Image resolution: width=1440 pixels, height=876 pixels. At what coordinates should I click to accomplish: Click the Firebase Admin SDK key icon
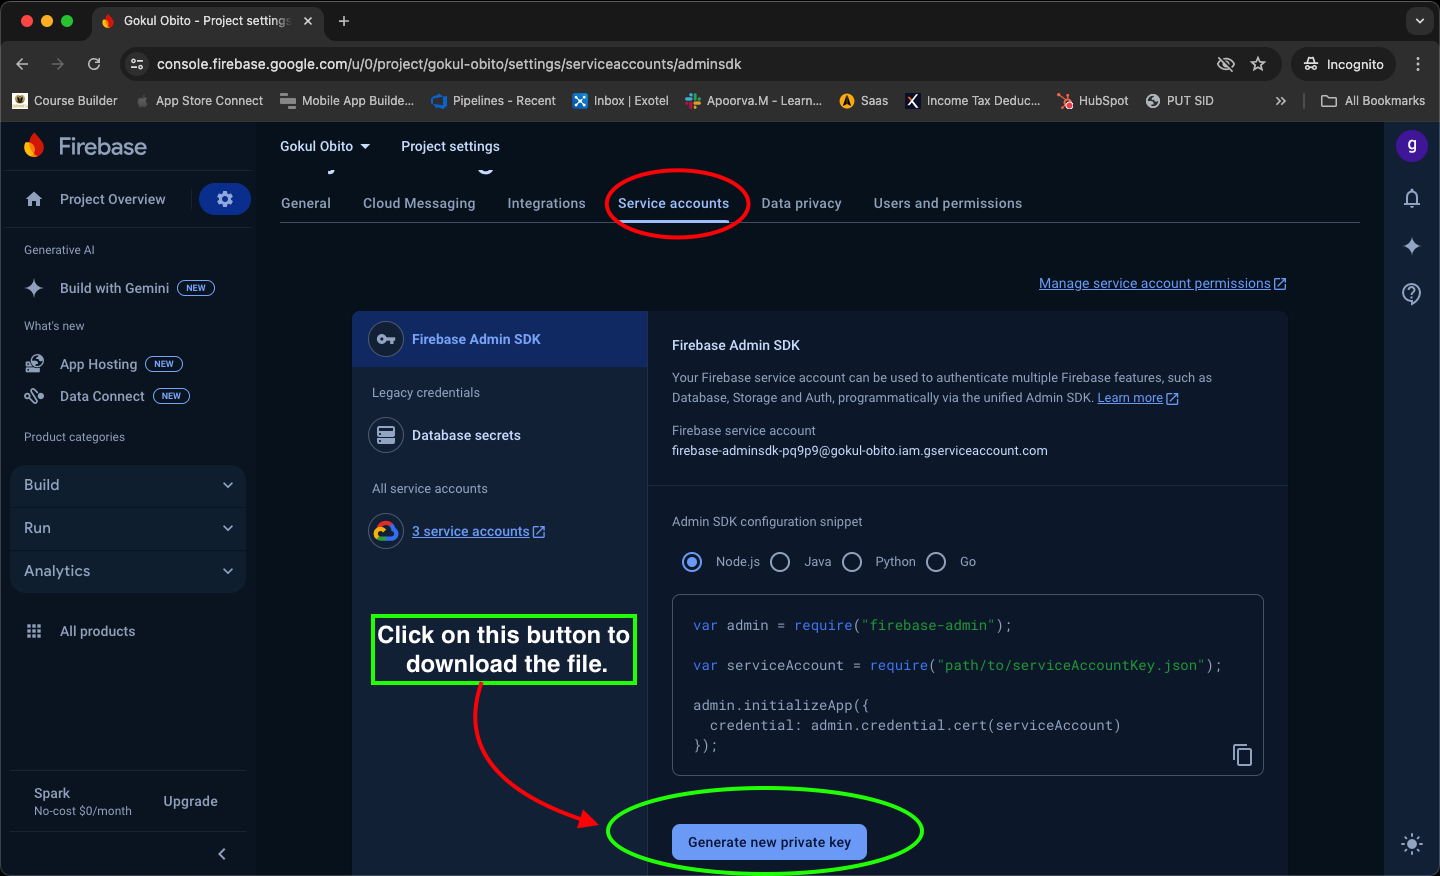(x=386, y=339)
